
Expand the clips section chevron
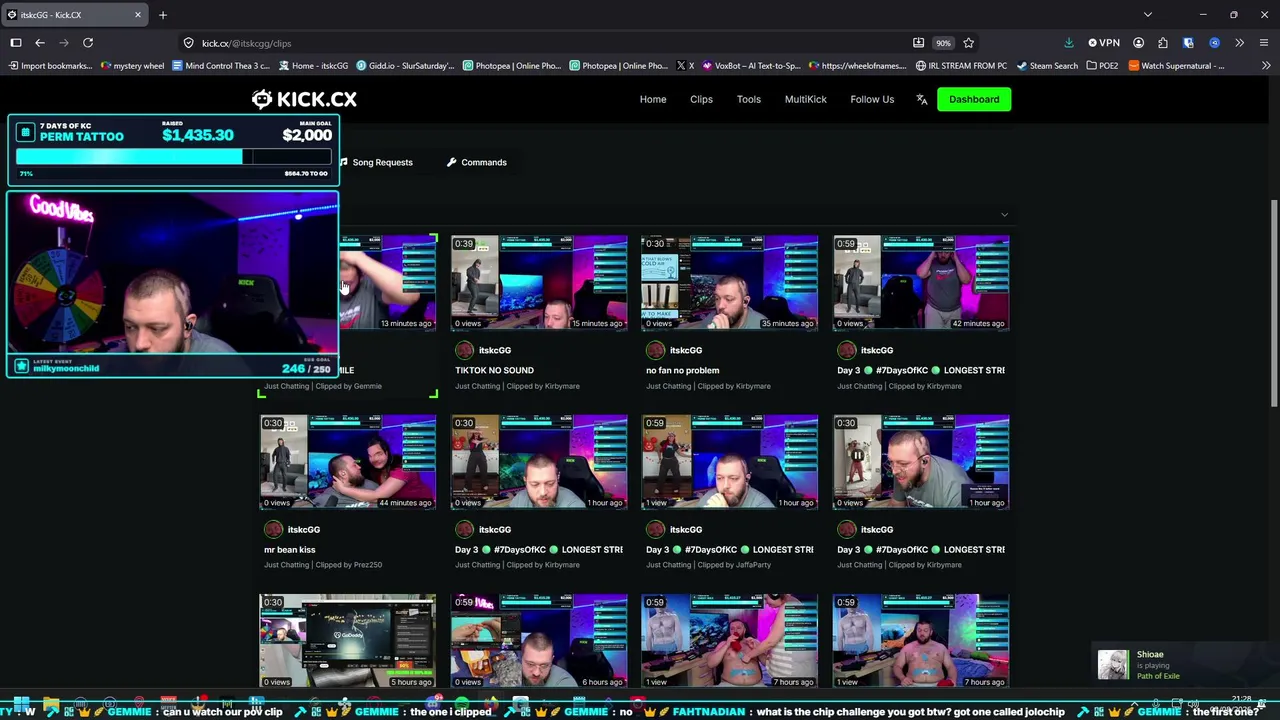(1004, 214)
